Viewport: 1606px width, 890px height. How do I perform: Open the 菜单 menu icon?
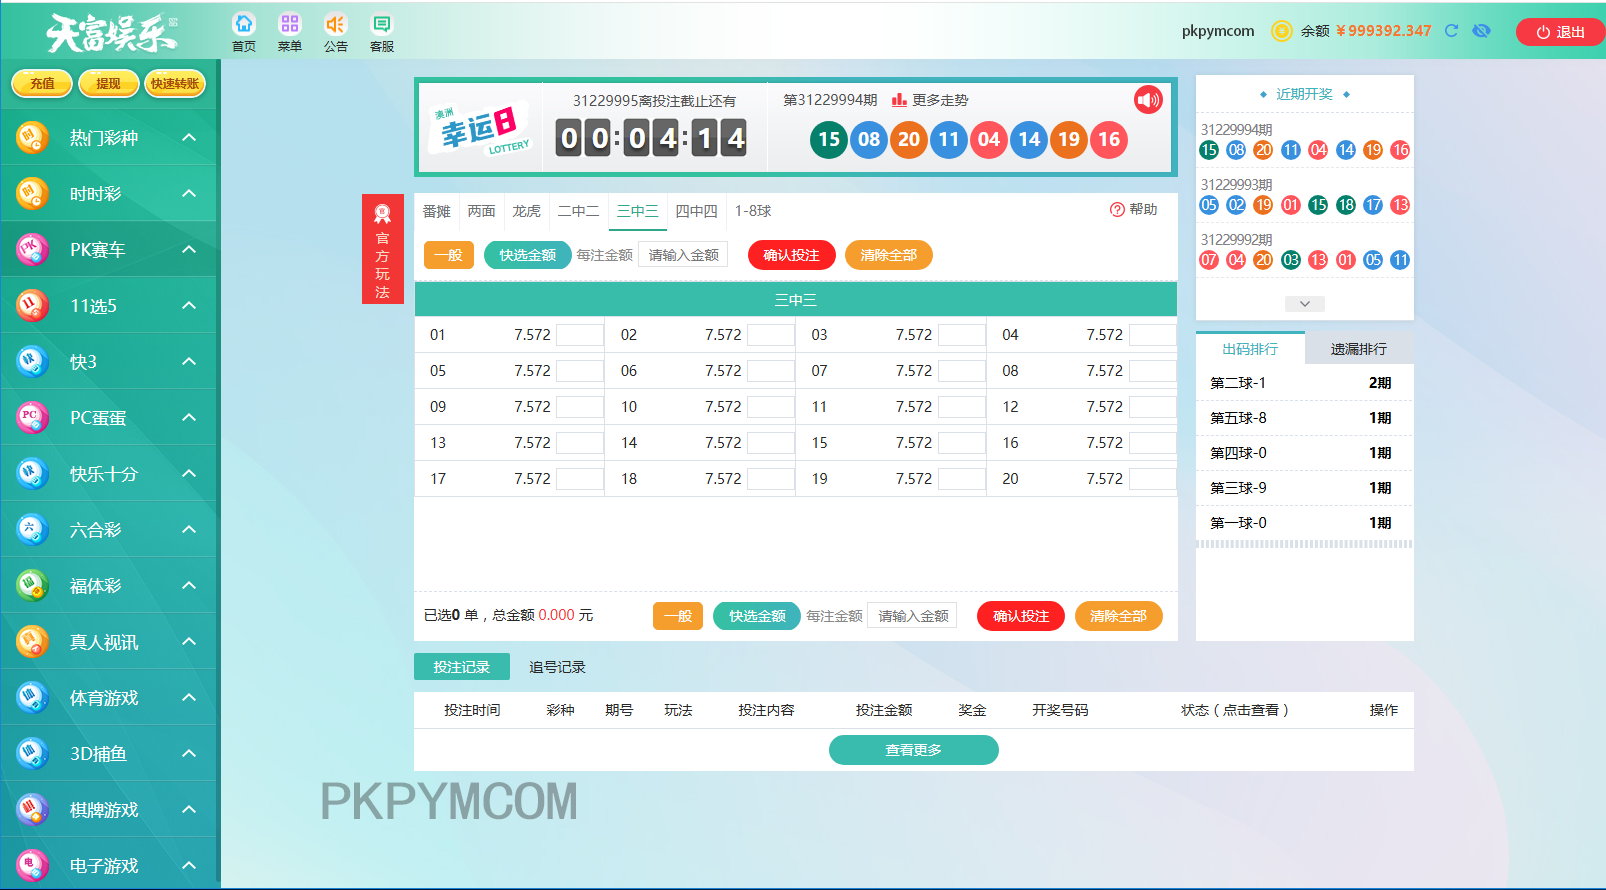pyautogui.click(x=290, y=24)
